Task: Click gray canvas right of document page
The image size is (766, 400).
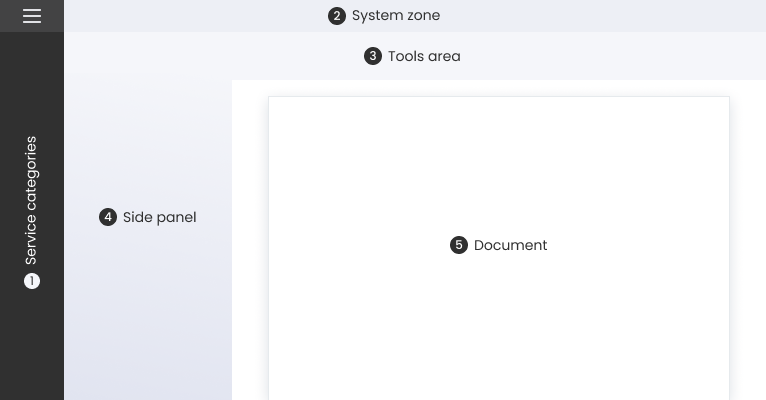Action: [748, 250]
